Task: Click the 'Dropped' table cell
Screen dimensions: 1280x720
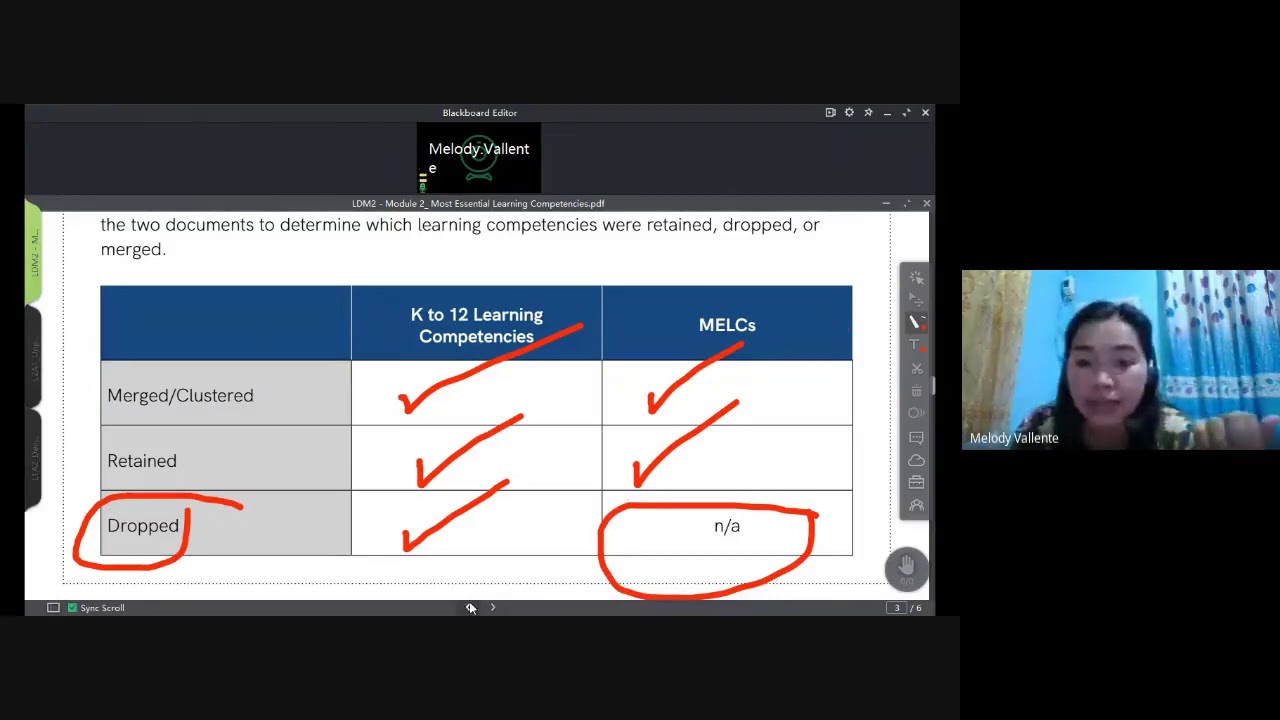Action: [x=226, y=523]
